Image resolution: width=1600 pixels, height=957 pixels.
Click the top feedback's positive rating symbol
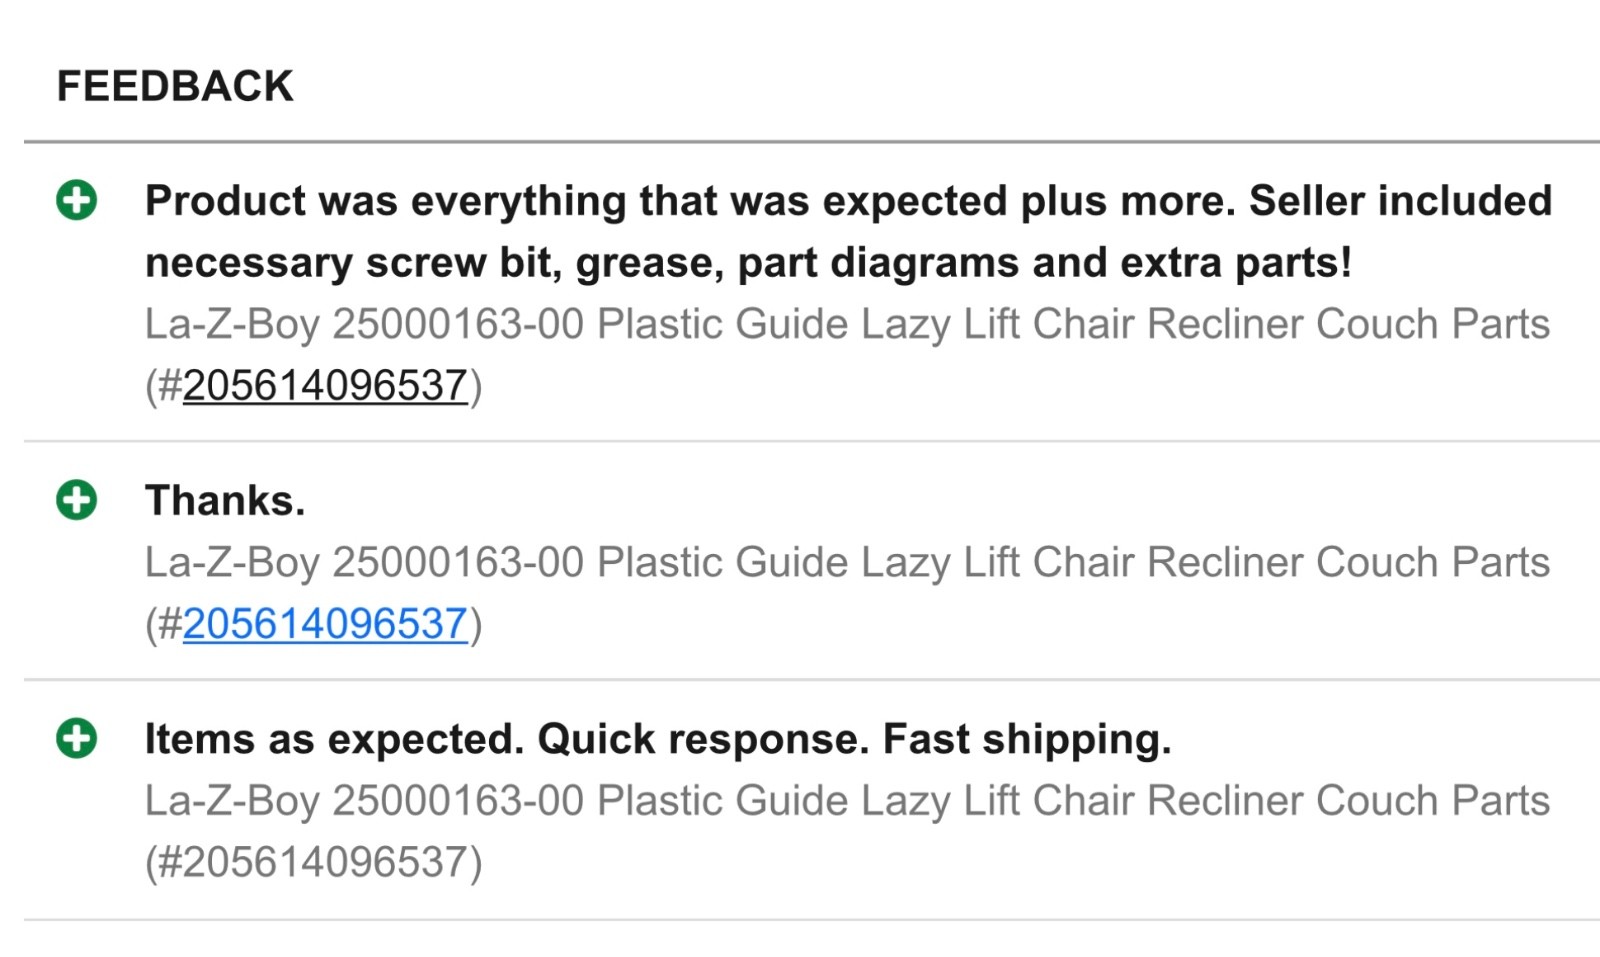coord(79,200)
